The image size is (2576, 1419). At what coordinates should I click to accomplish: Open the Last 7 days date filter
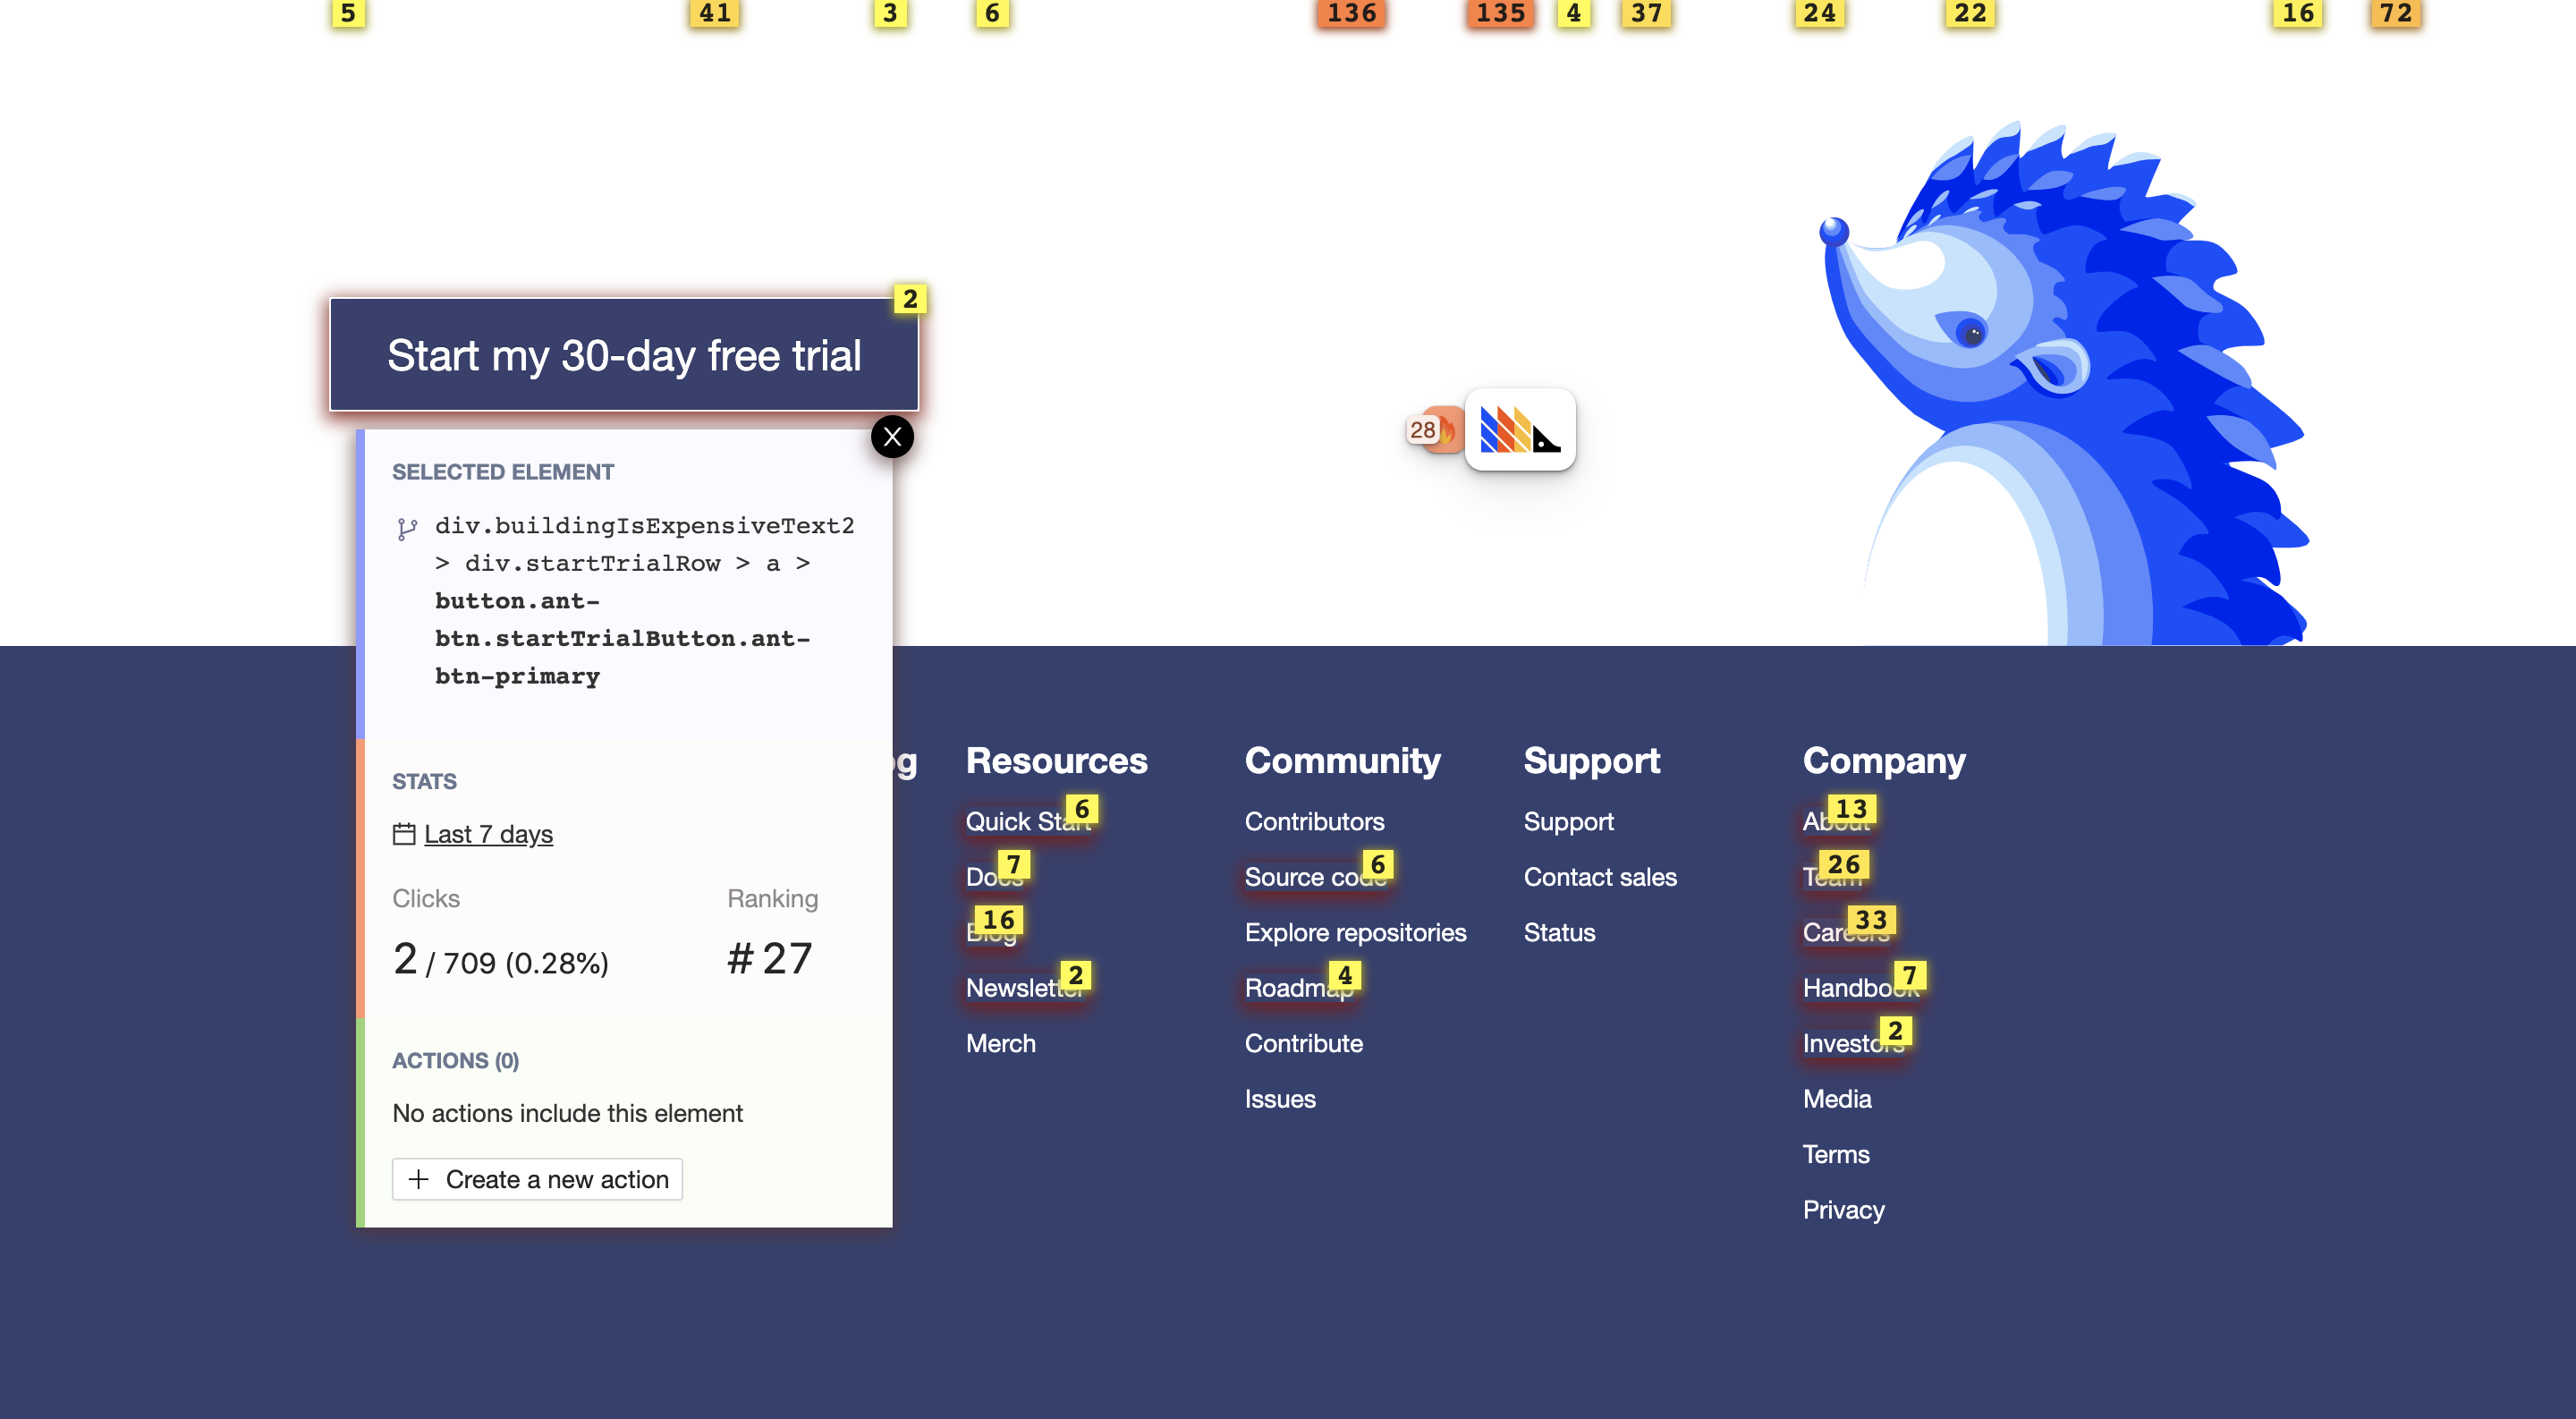[488, 834]
